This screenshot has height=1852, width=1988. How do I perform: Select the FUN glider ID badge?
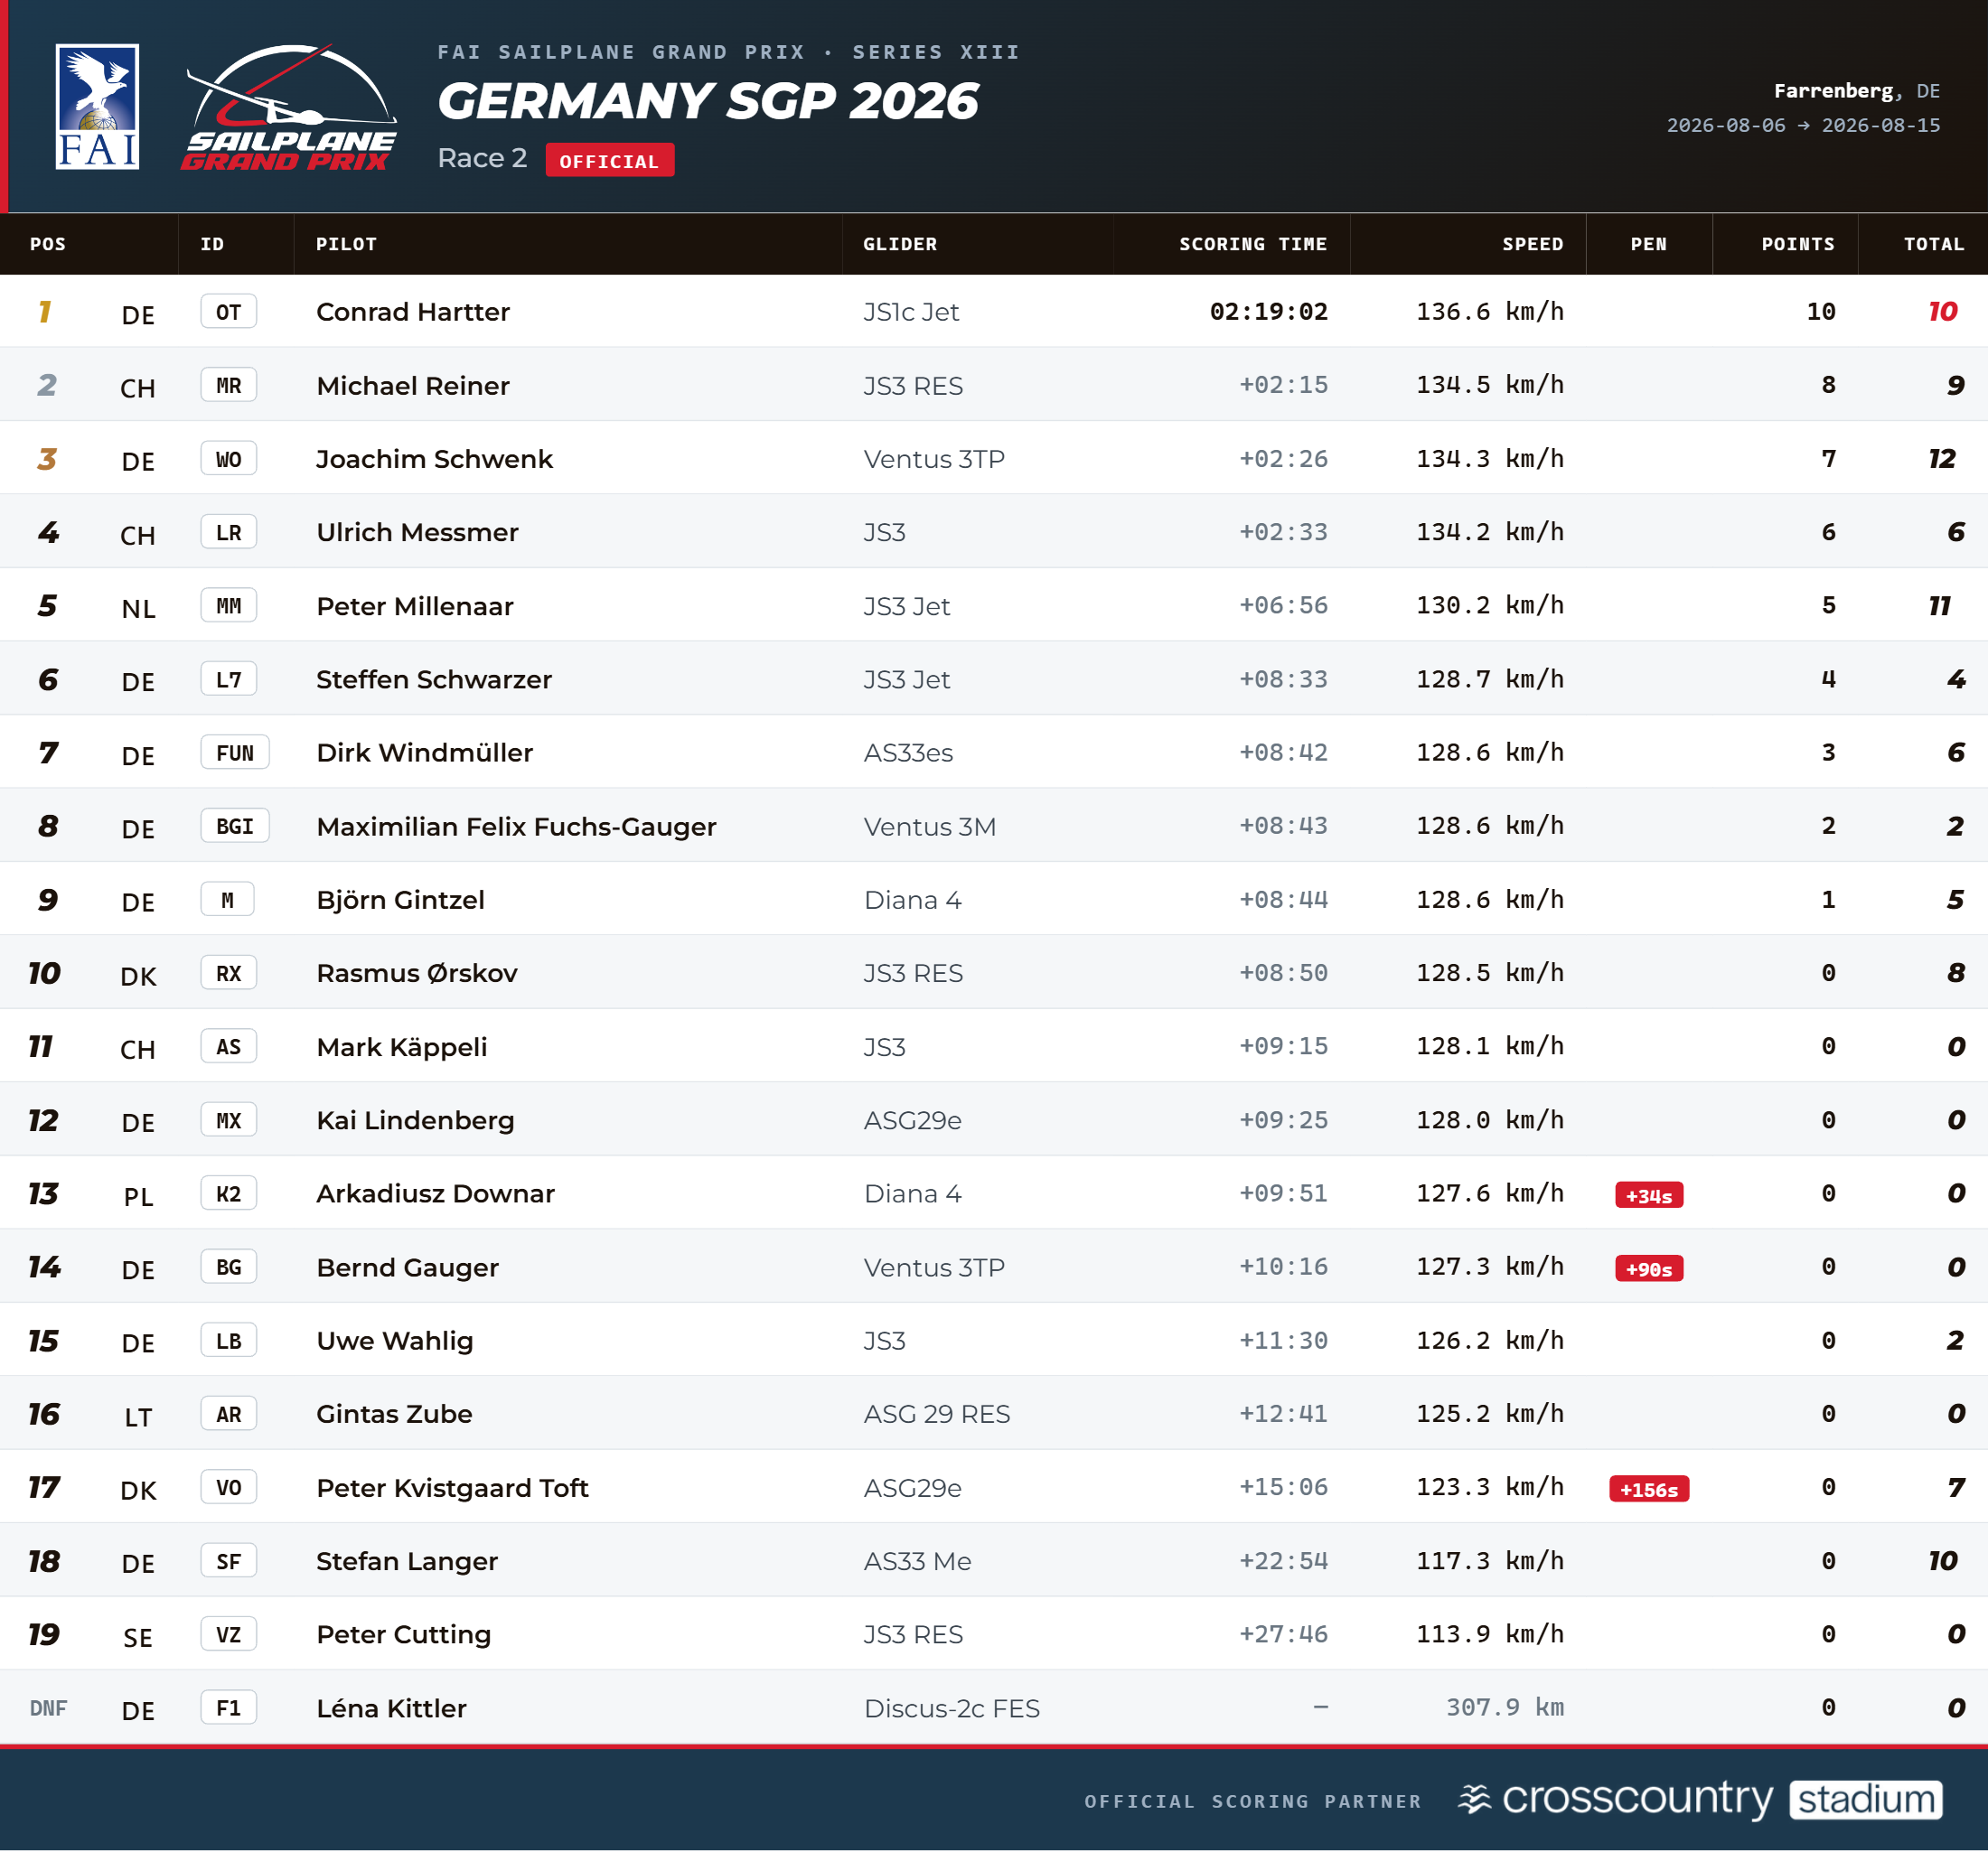(235, 753)
